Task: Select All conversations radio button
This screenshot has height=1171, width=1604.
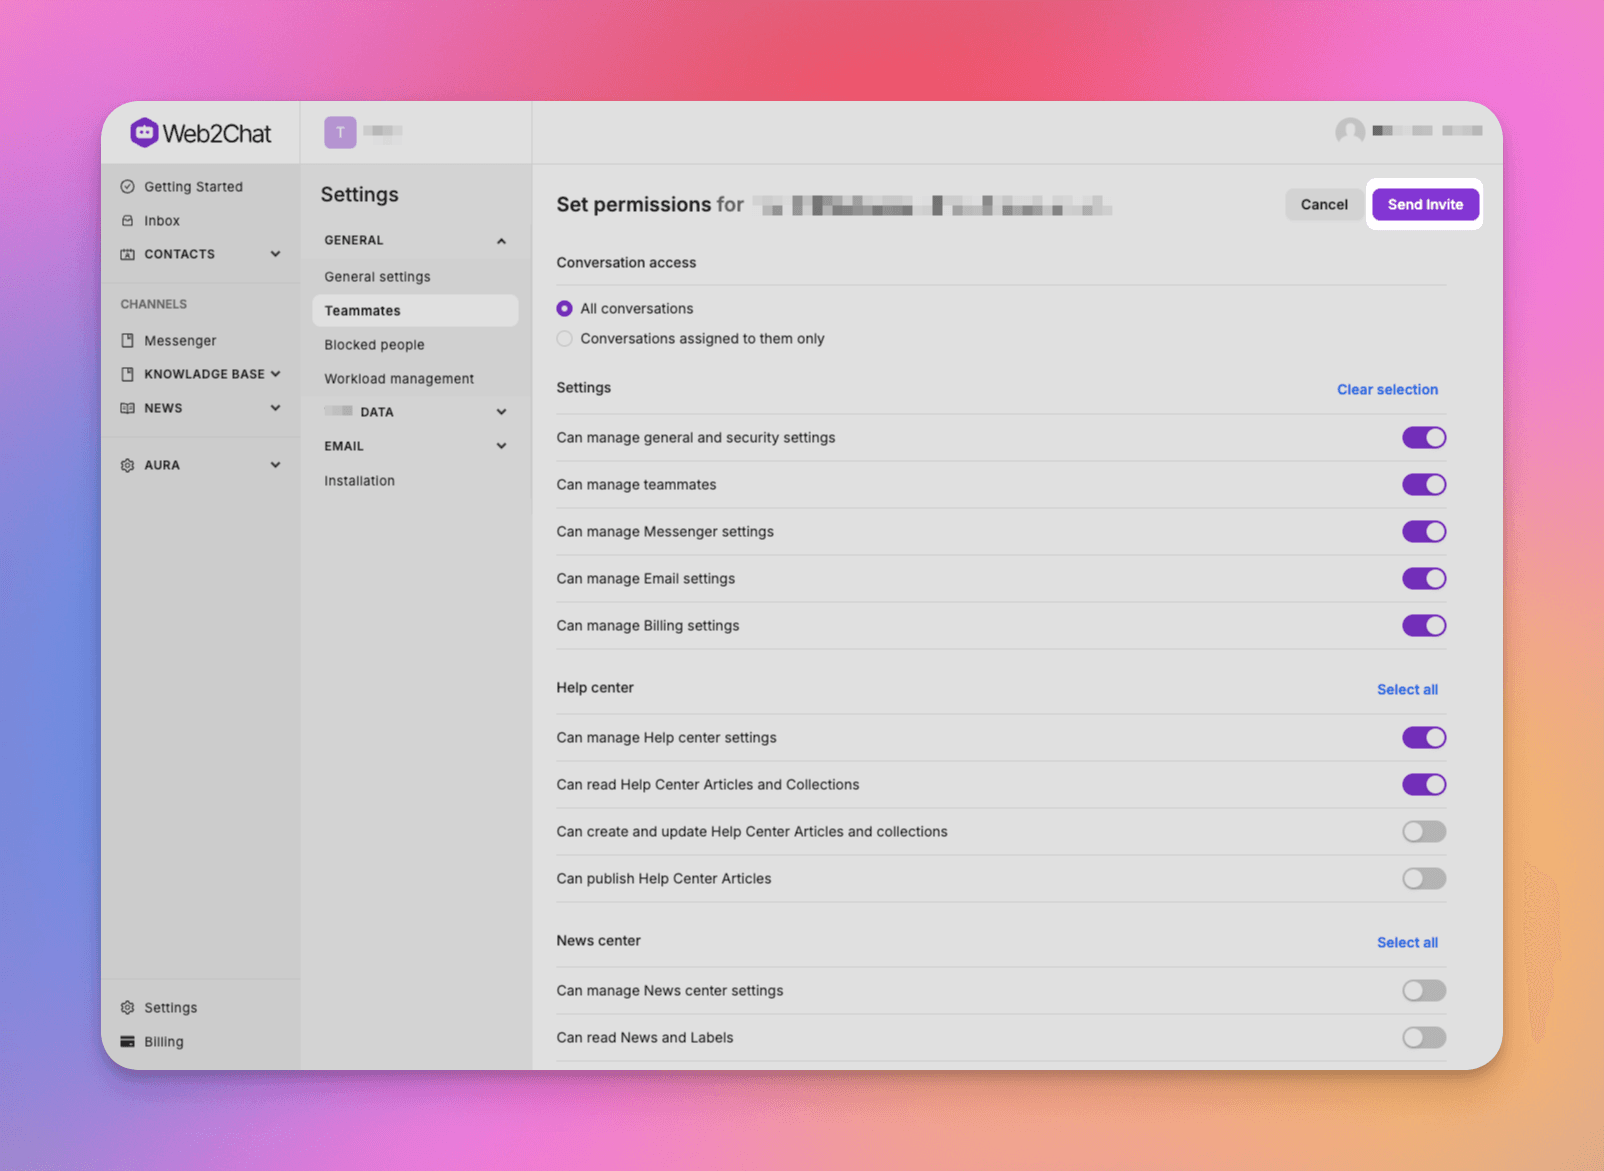Action: click(565, 308)
